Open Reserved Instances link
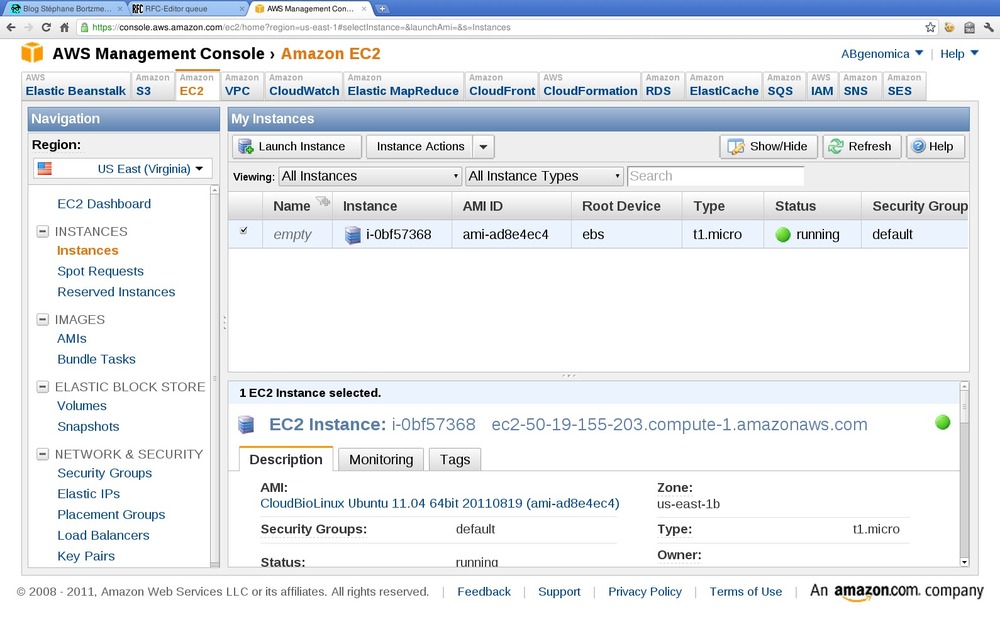Screen dimensions: 1000x624 116,292
